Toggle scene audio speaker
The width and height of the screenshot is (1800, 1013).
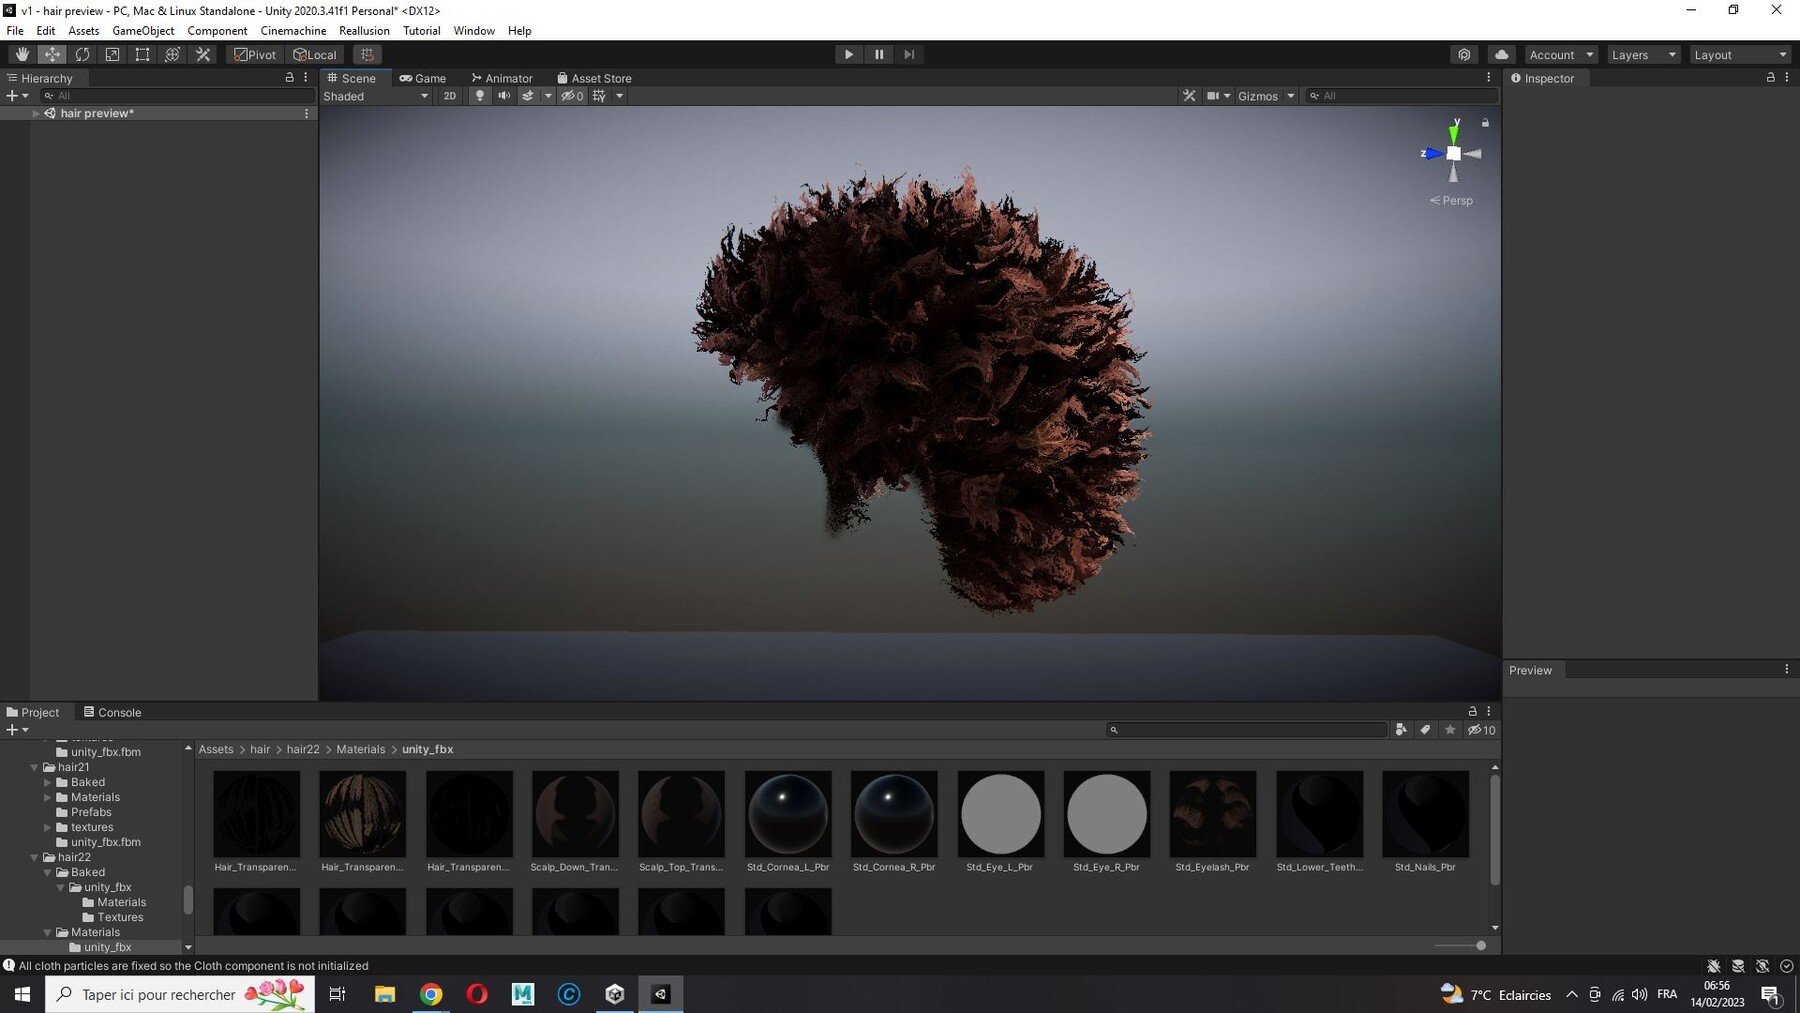pyautogui.click(x=504, y=96)
